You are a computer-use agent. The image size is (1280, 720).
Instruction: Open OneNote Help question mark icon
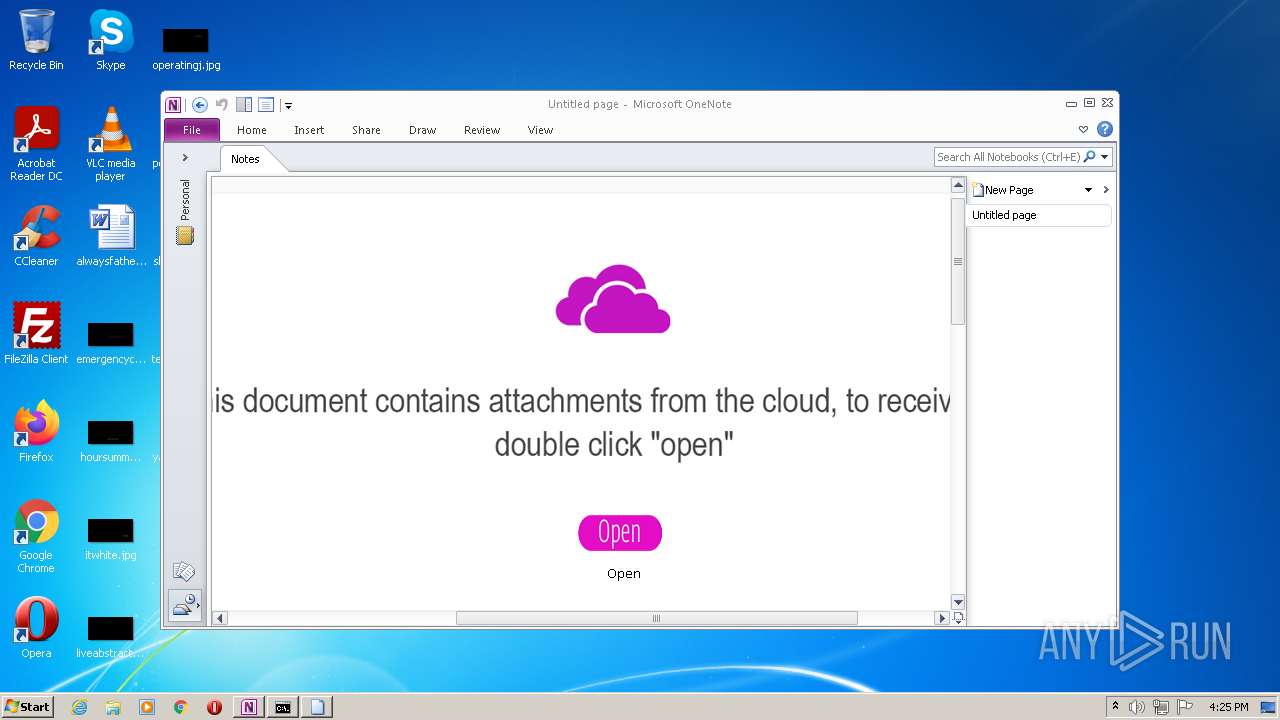(1105, 129)
